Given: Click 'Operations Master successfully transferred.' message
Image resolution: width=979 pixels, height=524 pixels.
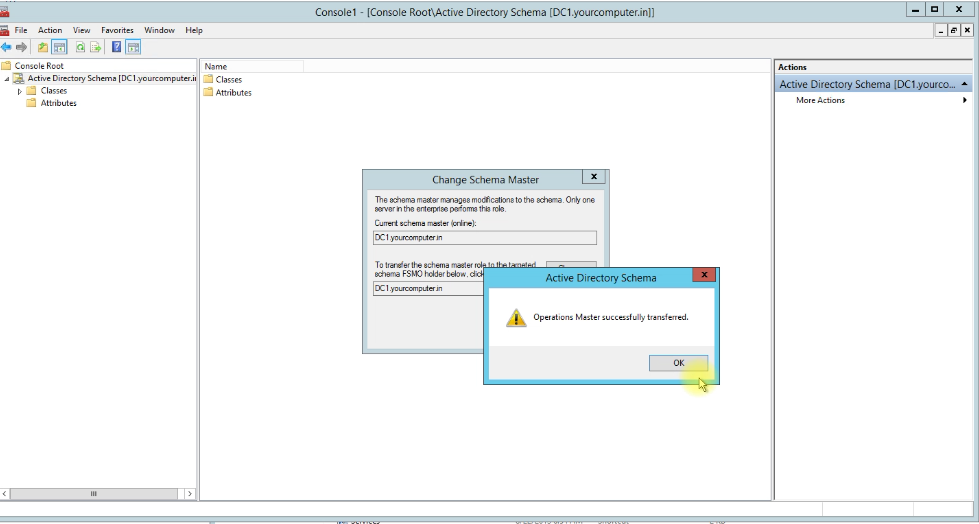Looking at the screenshot, I should 611,317.
